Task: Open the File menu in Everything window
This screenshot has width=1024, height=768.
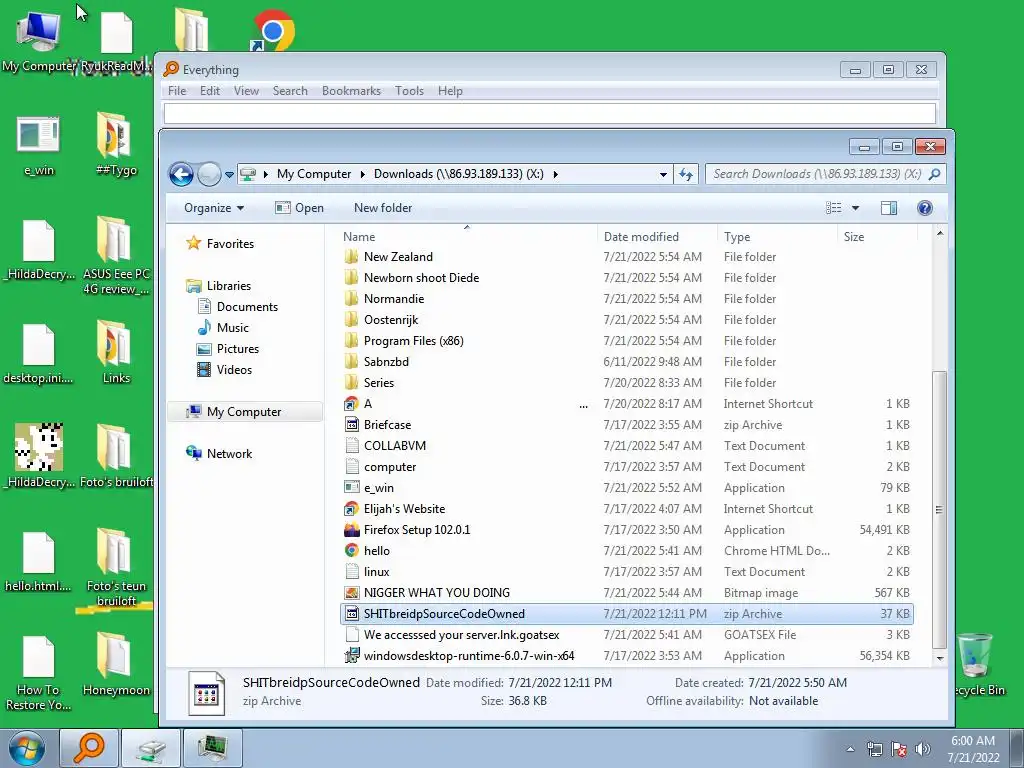Action: pos(177,91)
